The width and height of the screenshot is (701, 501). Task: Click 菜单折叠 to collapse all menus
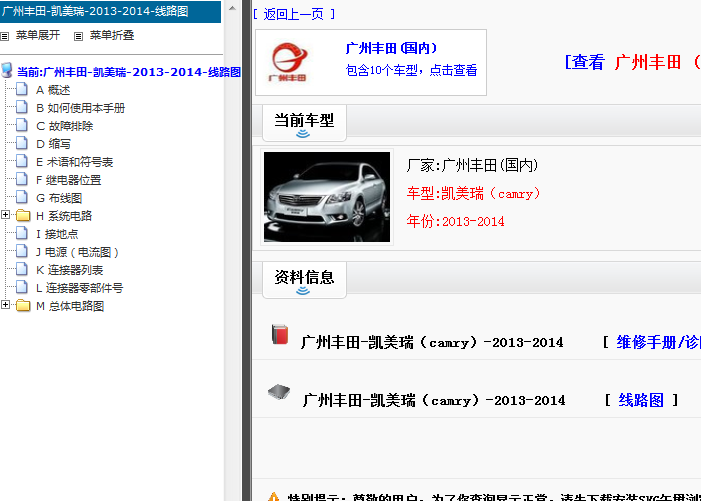tap(112, 35)
